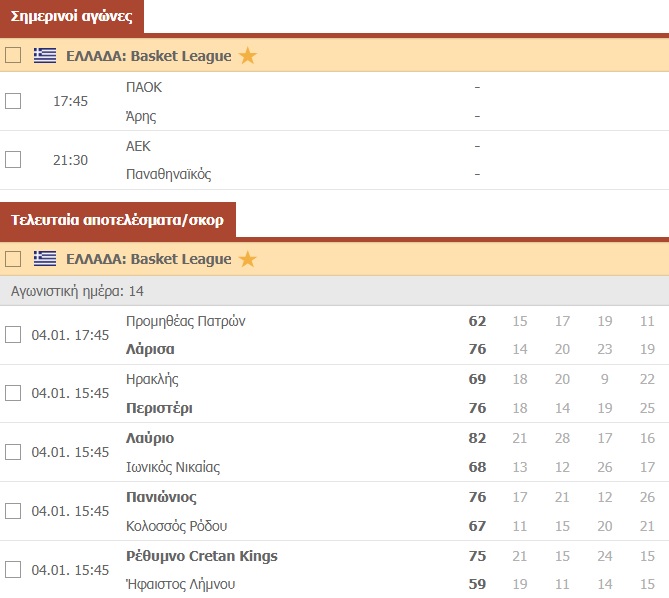Screen dimensions: 669x598
Task: Click date 04.01. 15:45 of Ρέθυμνο match
Action: [x=70, y=570]
